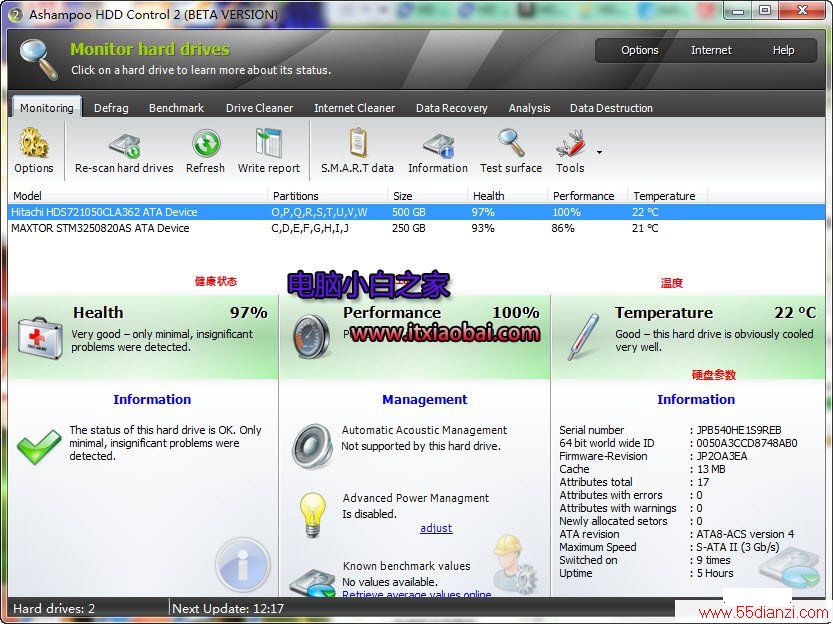
Task: Click the magnifying glass header icon
Action: pos(38,60)
